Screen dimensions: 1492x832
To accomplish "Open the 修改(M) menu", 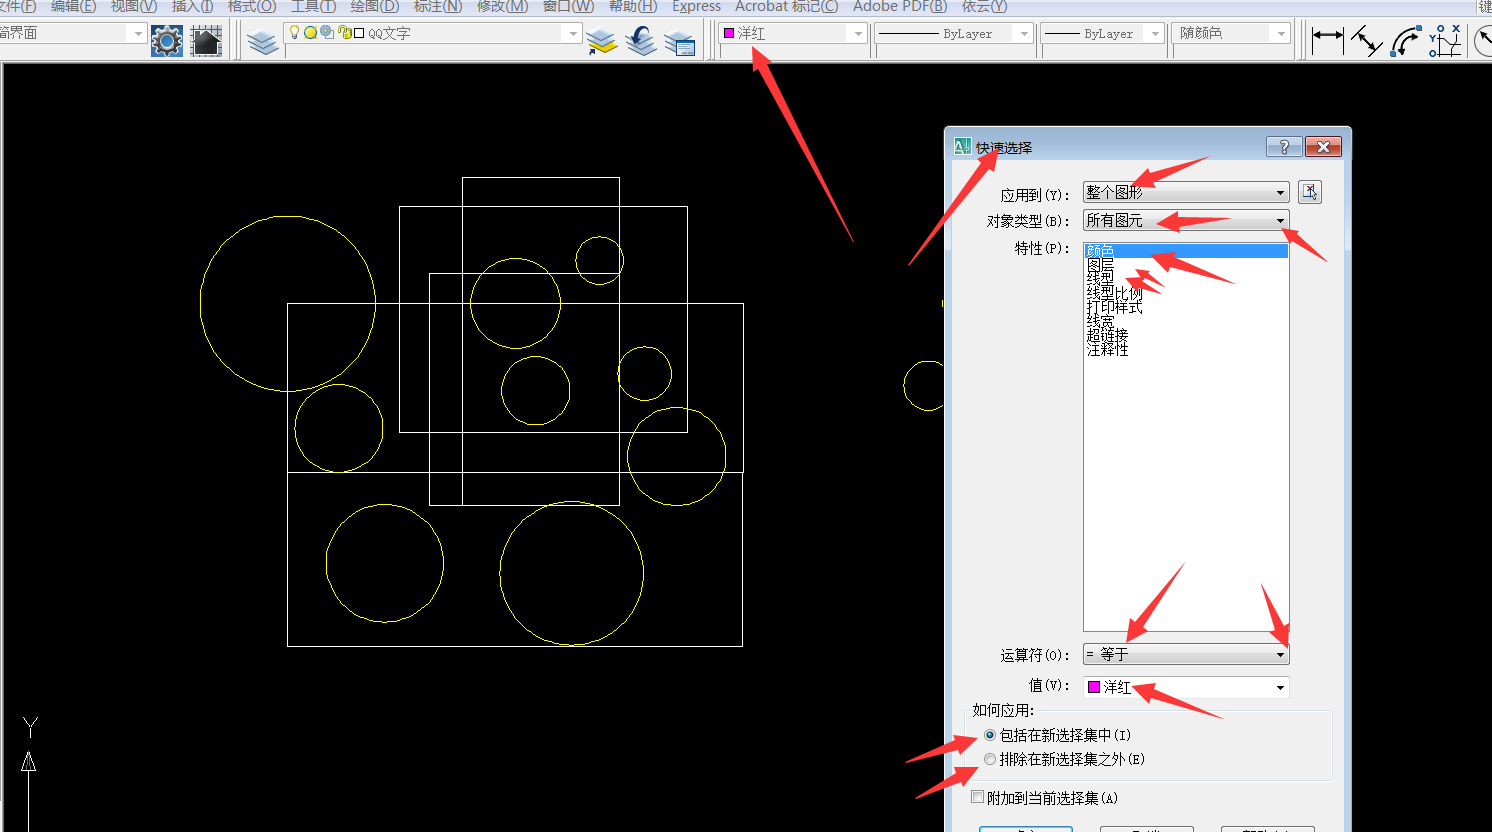I will 503,7.
